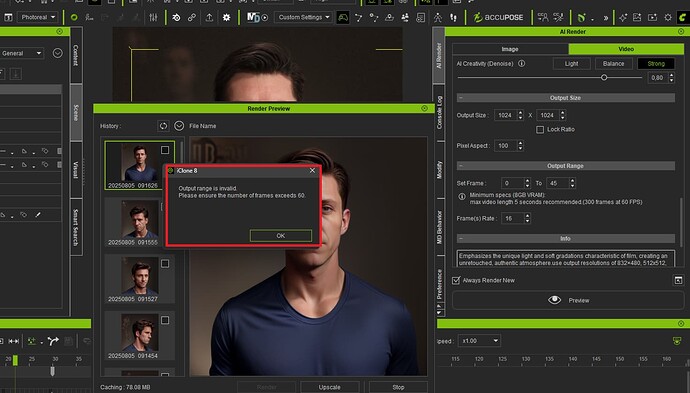Image resolution: width=690 pixels, height=393 pixels.
Task: Click the AccuPose toolbar button
Action: click(499, 18)
